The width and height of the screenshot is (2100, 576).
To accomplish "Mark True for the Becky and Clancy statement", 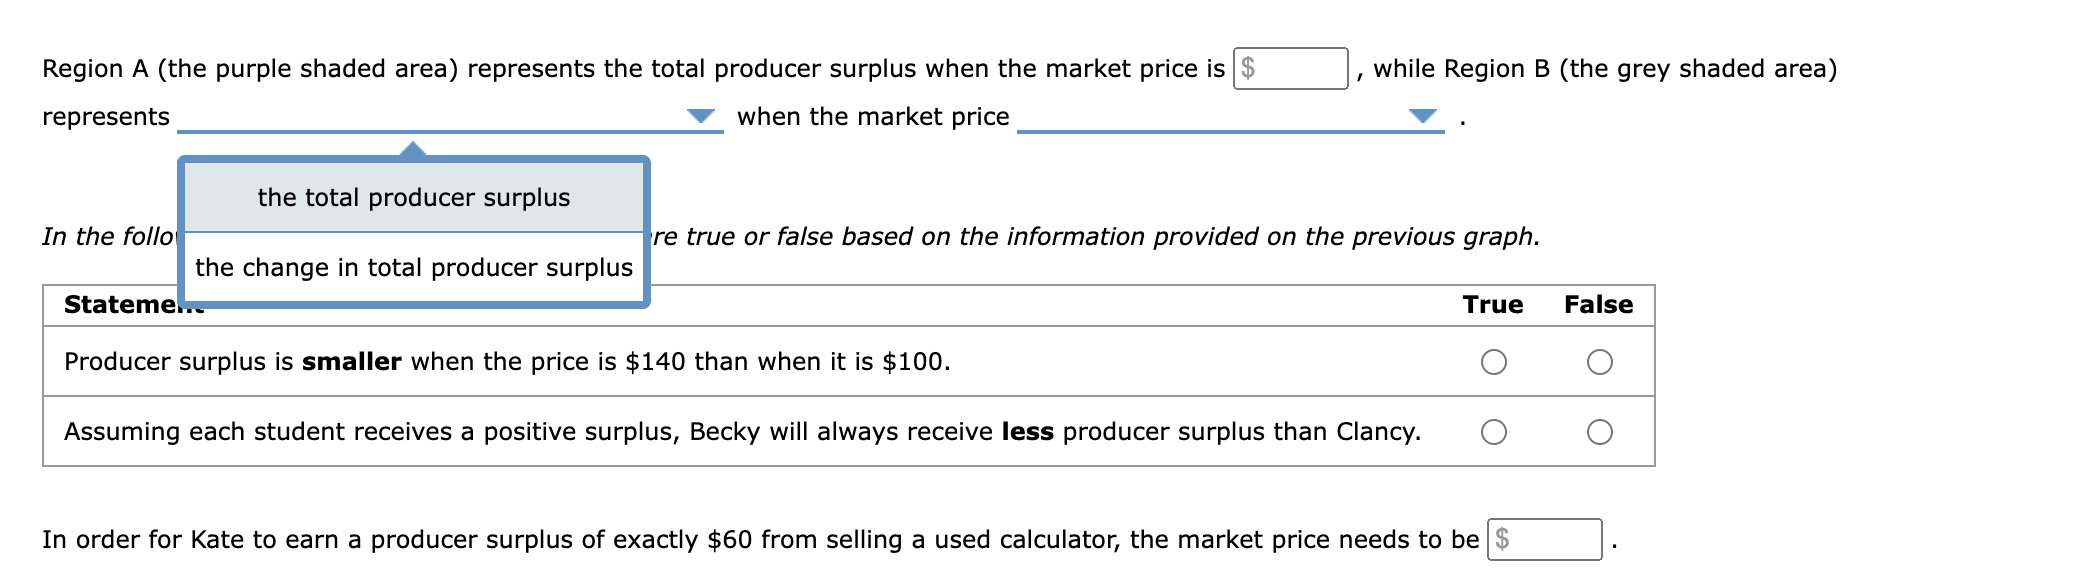I will click(x=1494, y=432).
